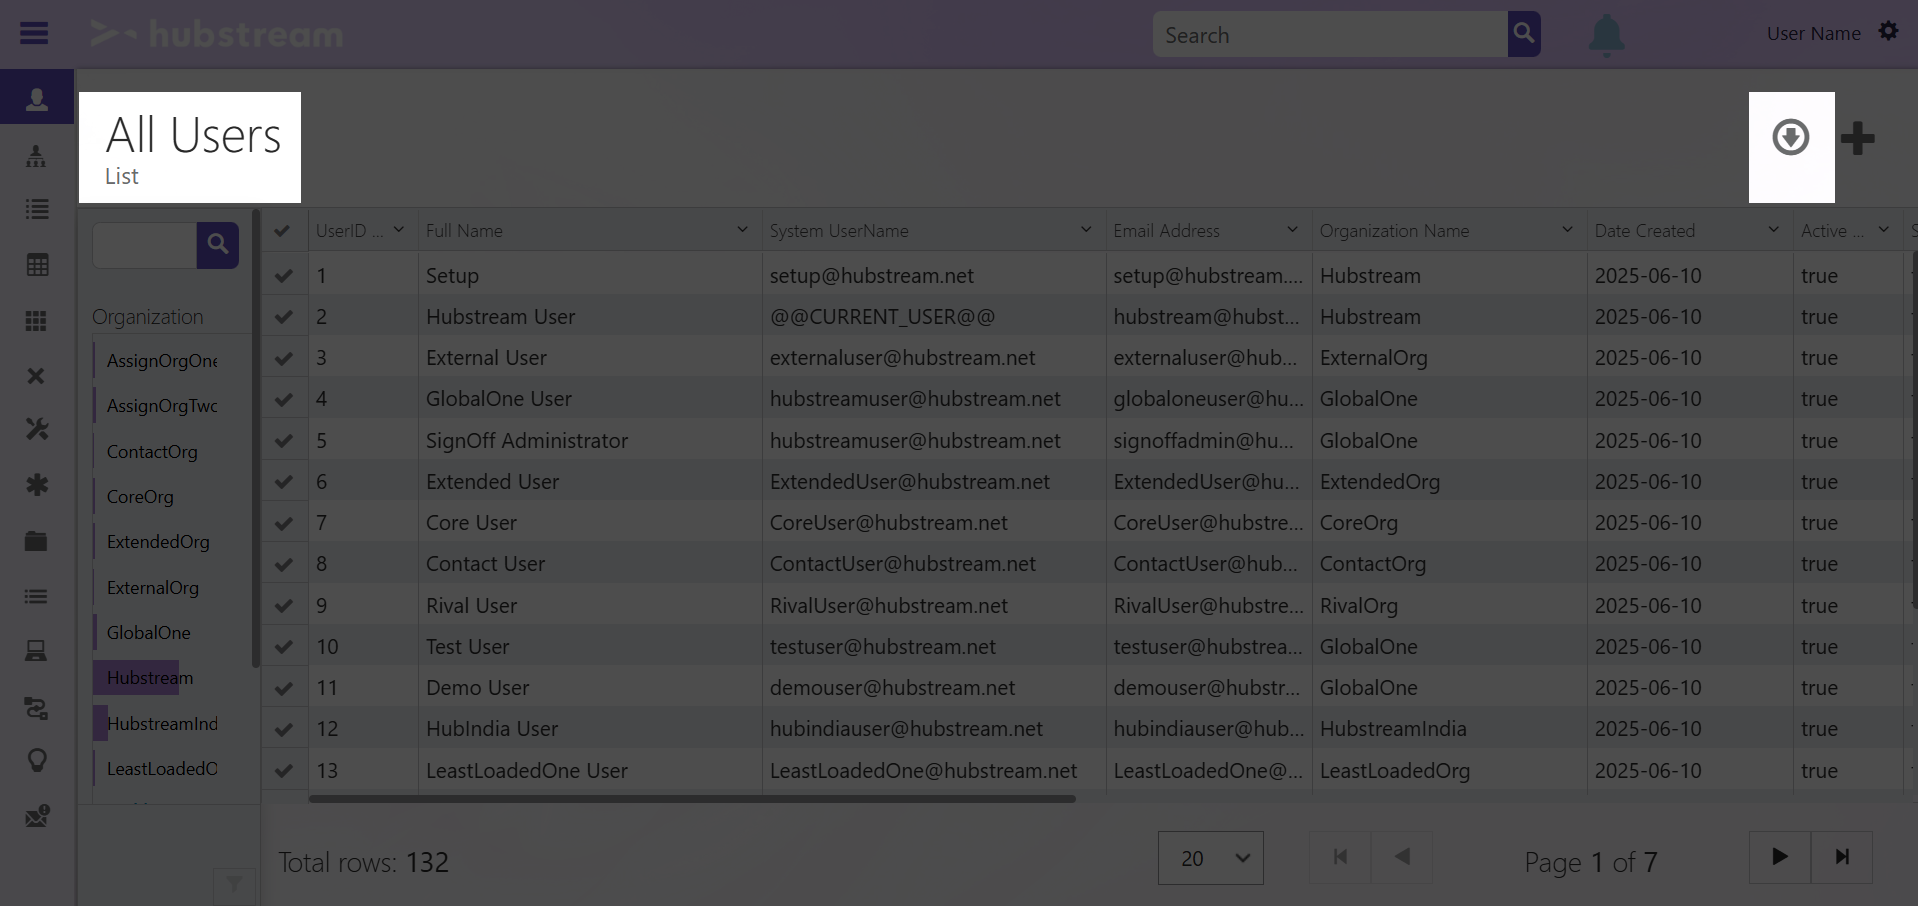Select the wrench tools sidebar icon
The height and width of the screenshot is (906, 1918).
tap(36, 429)
